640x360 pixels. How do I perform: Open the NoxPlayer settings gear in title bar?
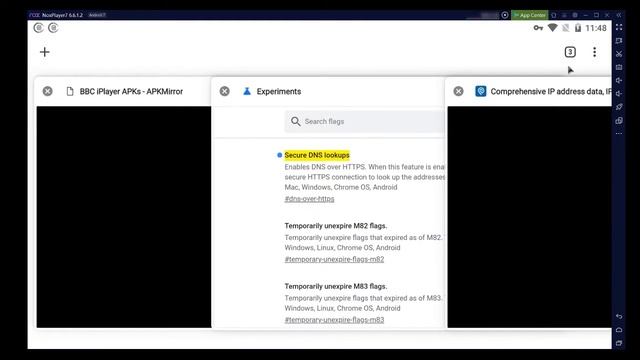(x=575, y=15)
